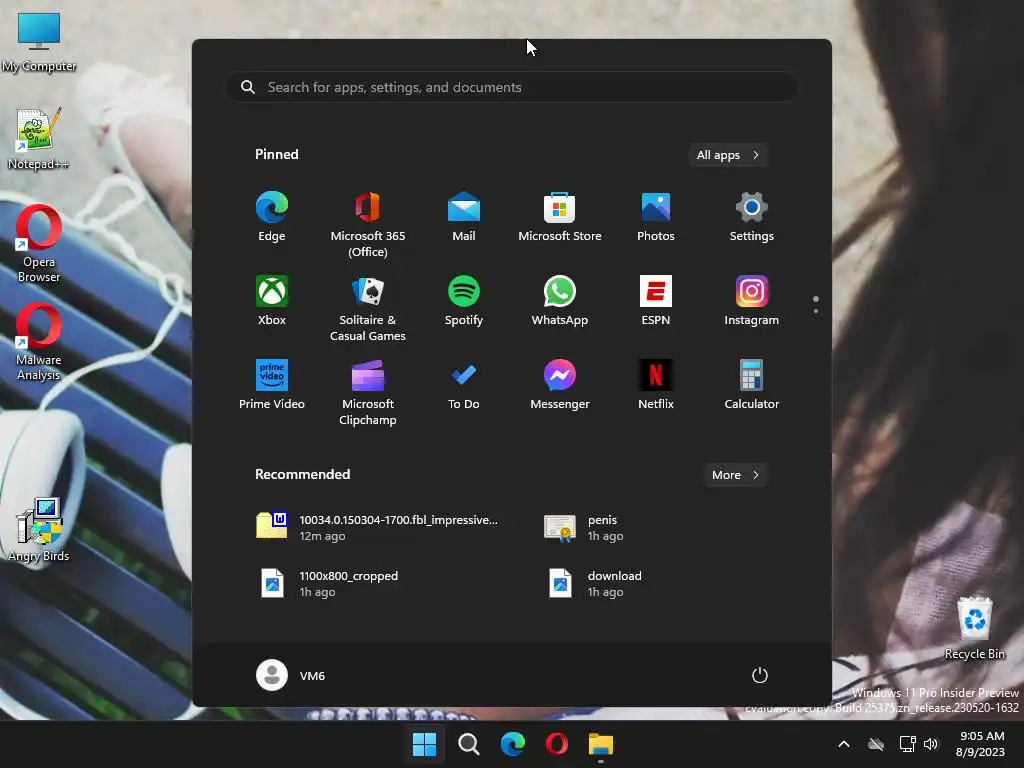The image size is (1024, 768).
Task: Launch the Photos app
Action: tap(656, 217)
